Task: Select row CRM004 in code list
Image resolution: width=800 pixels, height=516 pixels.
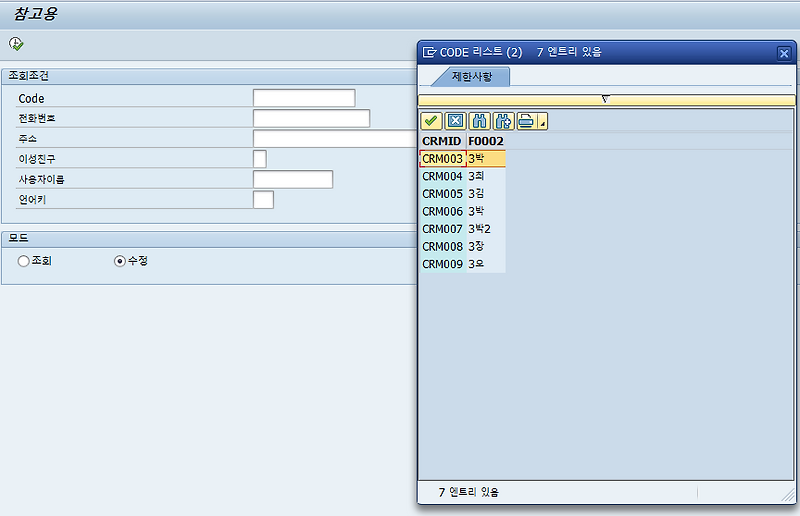Action: (462, 176)
